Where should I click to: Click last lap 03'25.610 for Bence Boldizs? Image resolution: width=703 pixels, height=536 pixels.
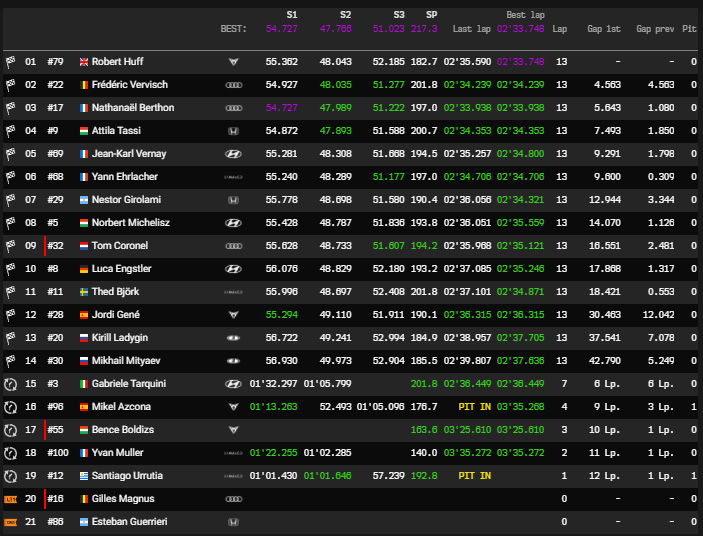click(x=467, y=430)
